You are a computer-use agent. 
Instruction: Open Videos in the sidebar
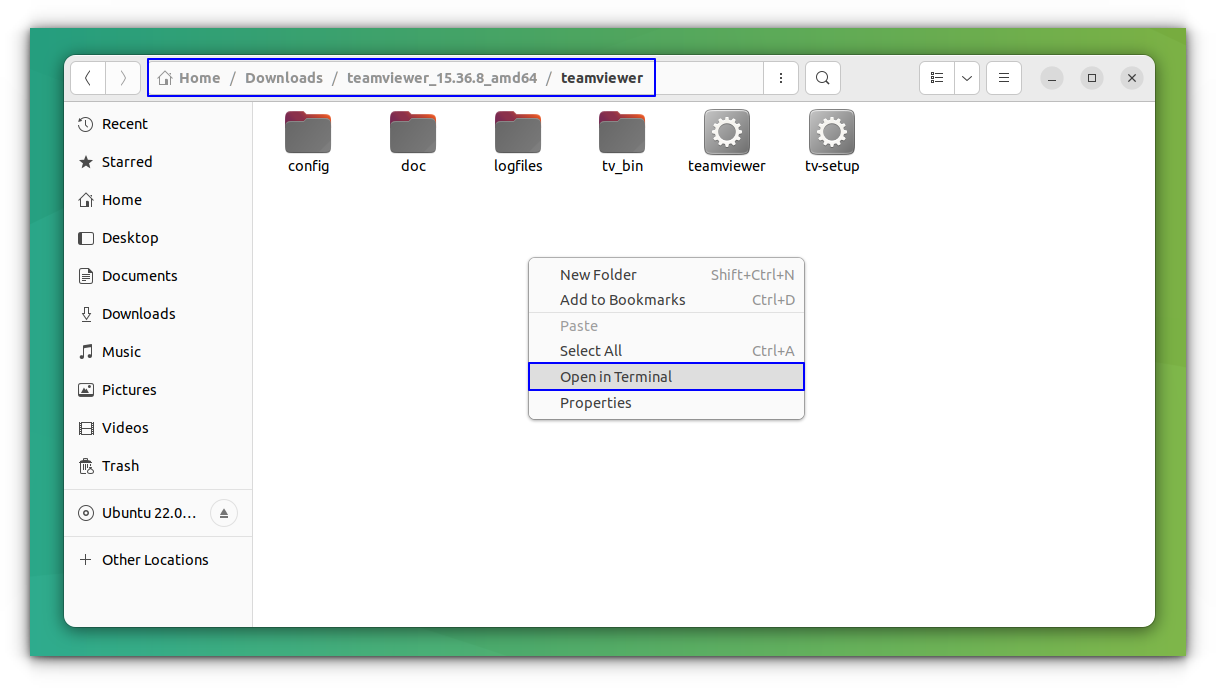[158, 428]
